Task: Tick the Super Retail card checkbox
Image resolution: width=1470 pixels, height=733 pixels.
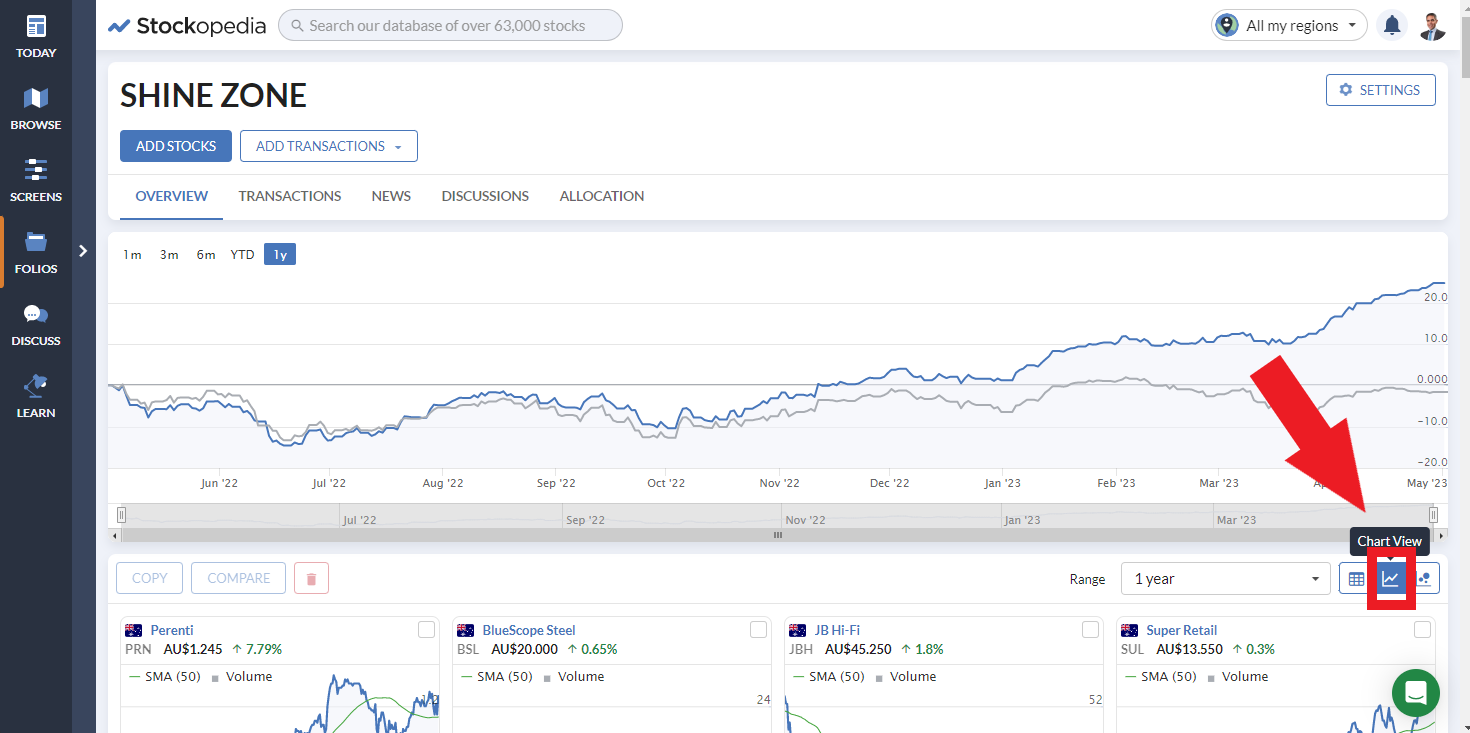Action: 1423,630
